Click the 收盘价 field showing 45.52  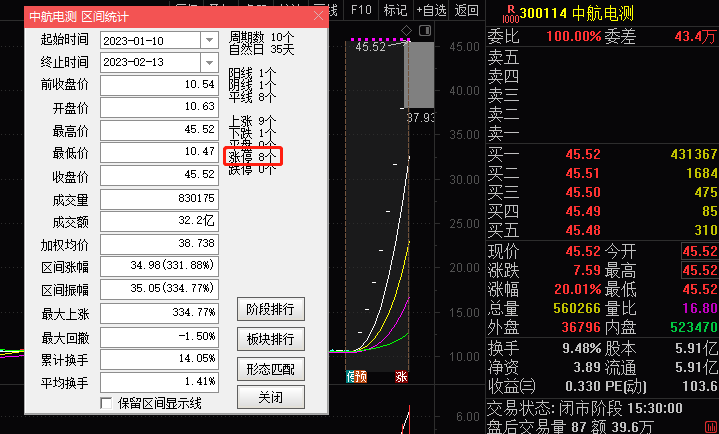[x=159, y=175]
